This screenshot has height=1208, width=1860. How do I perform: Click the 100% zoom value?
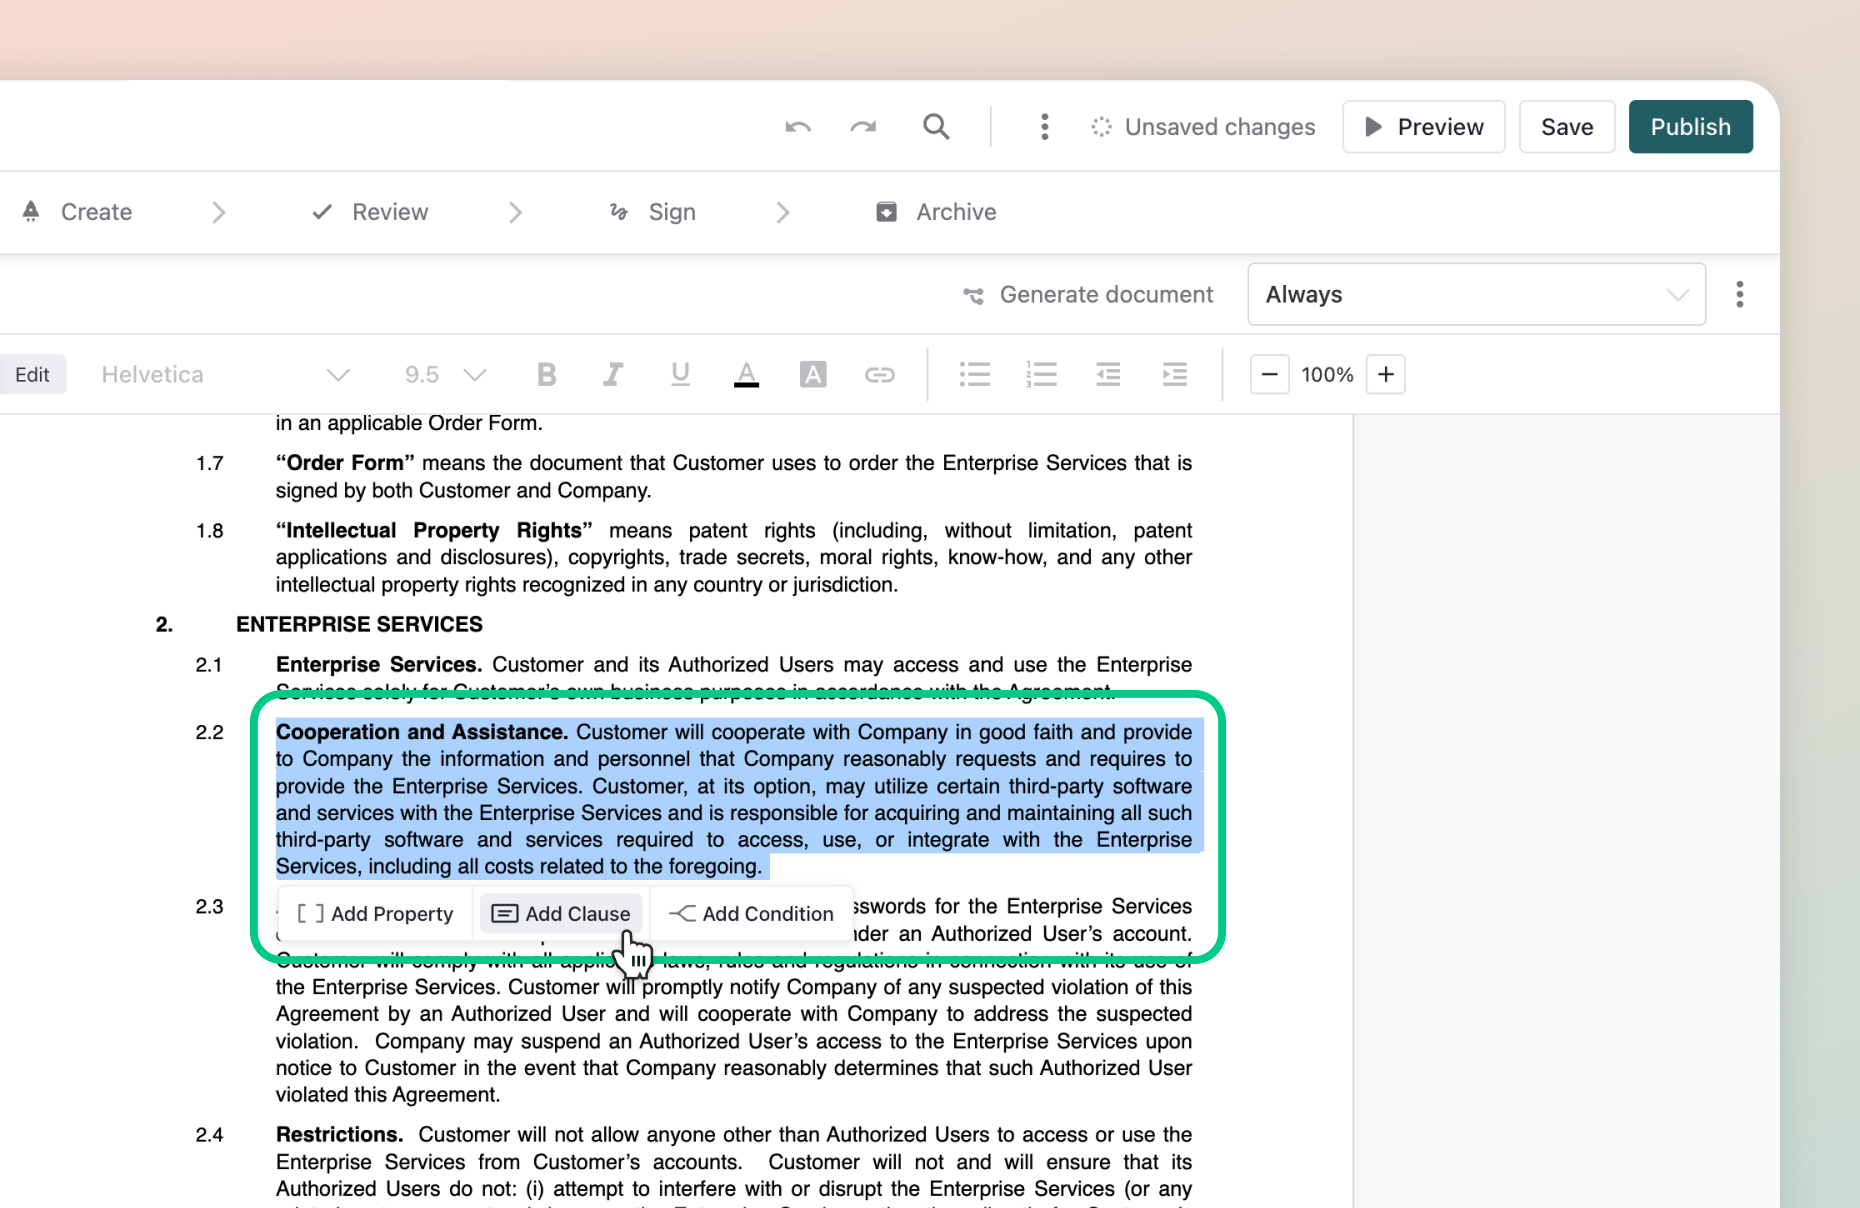click(1327, 374)
